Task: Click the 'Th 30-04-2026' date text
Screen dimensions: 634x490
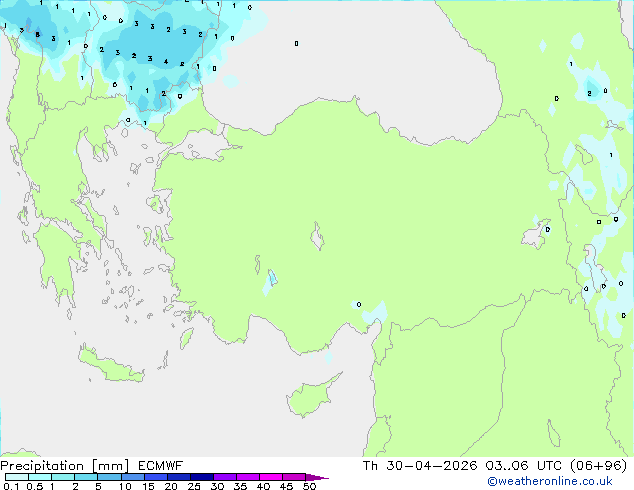Action: click(x=420, y=466)
